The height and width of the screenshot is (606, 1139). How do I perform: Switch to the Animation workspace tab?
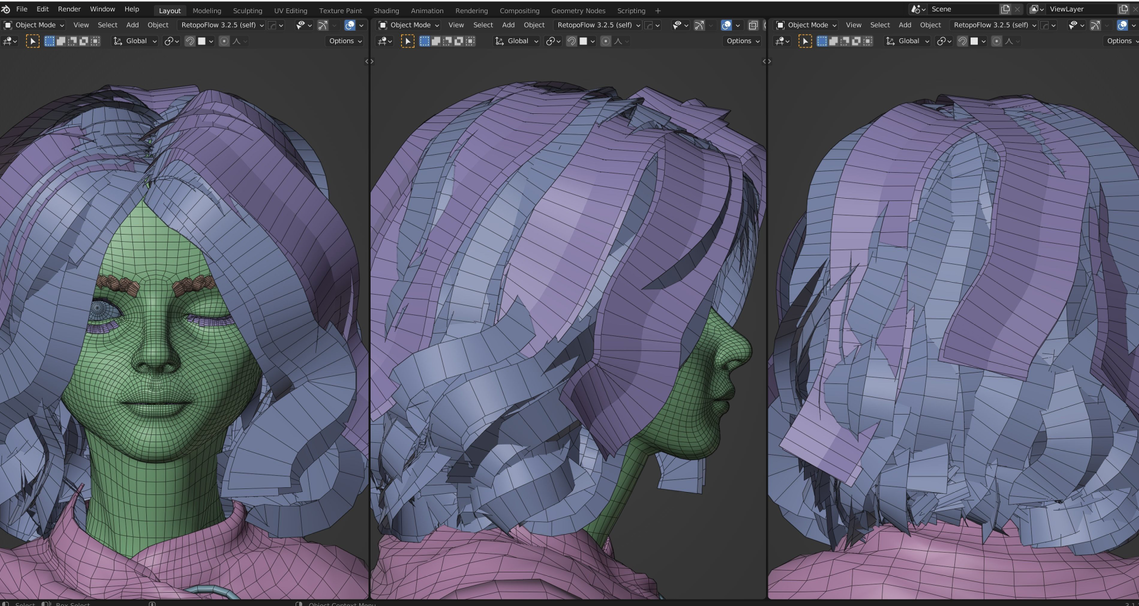click(427, 11)
